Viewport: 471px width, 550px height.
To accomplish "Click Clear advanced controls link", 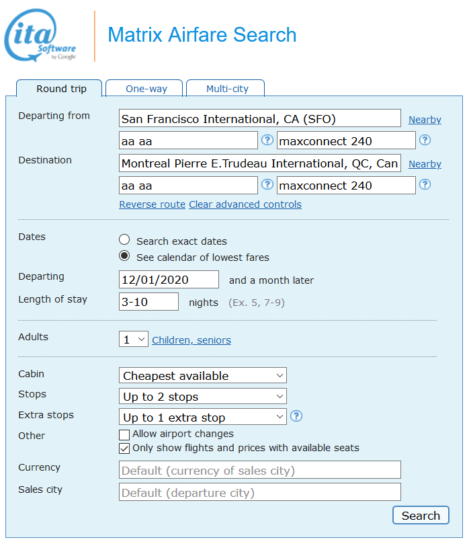I will [245, 204].
